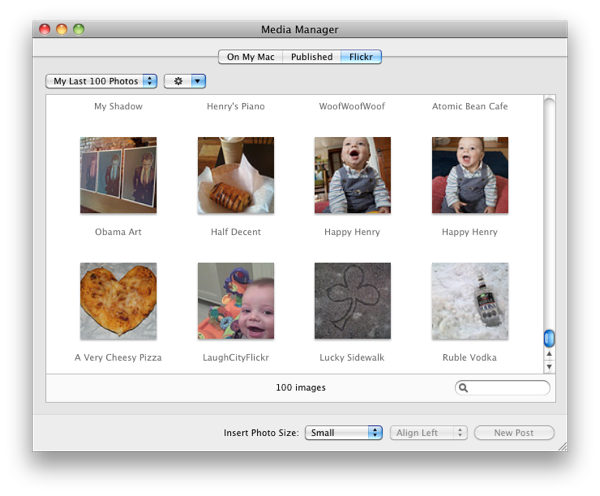Select the Ruble Vodka photo

pos(470,301)
